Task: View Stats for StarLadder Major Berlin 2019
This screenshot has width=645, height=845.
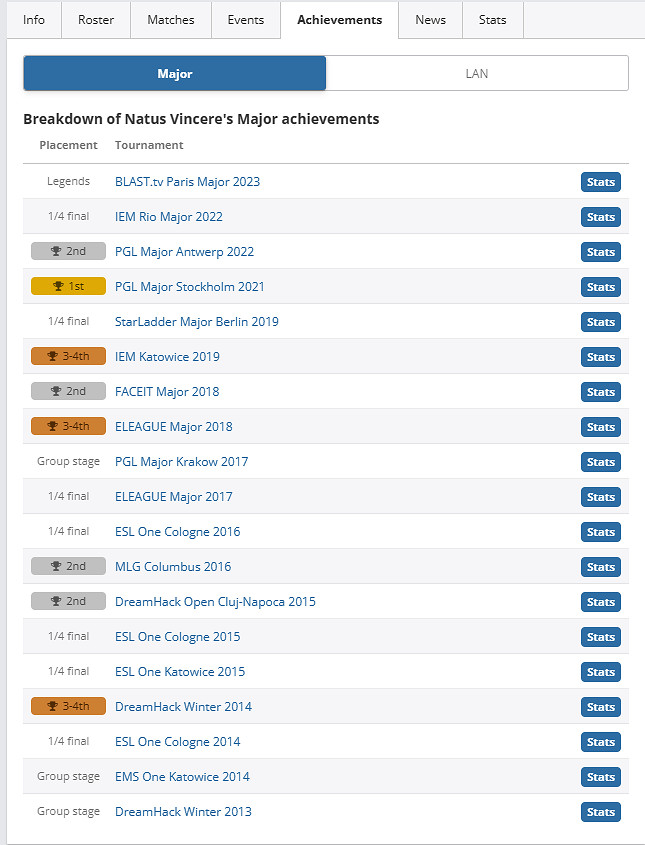Action: click(600, 322)
